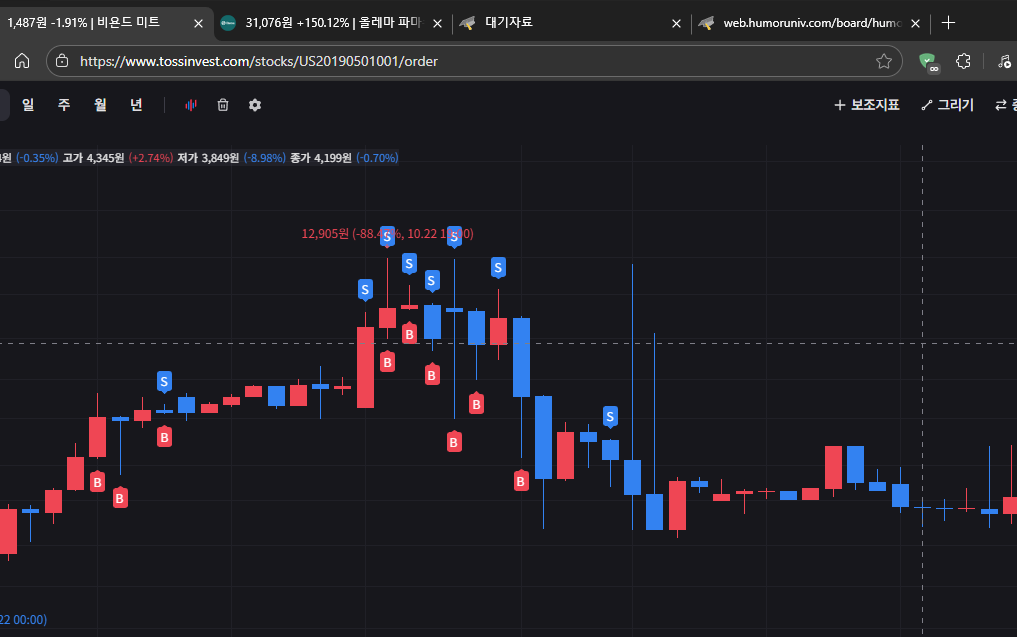Open the extensions puzzle piece icon

pyautogui.click(x=963, y=61)
